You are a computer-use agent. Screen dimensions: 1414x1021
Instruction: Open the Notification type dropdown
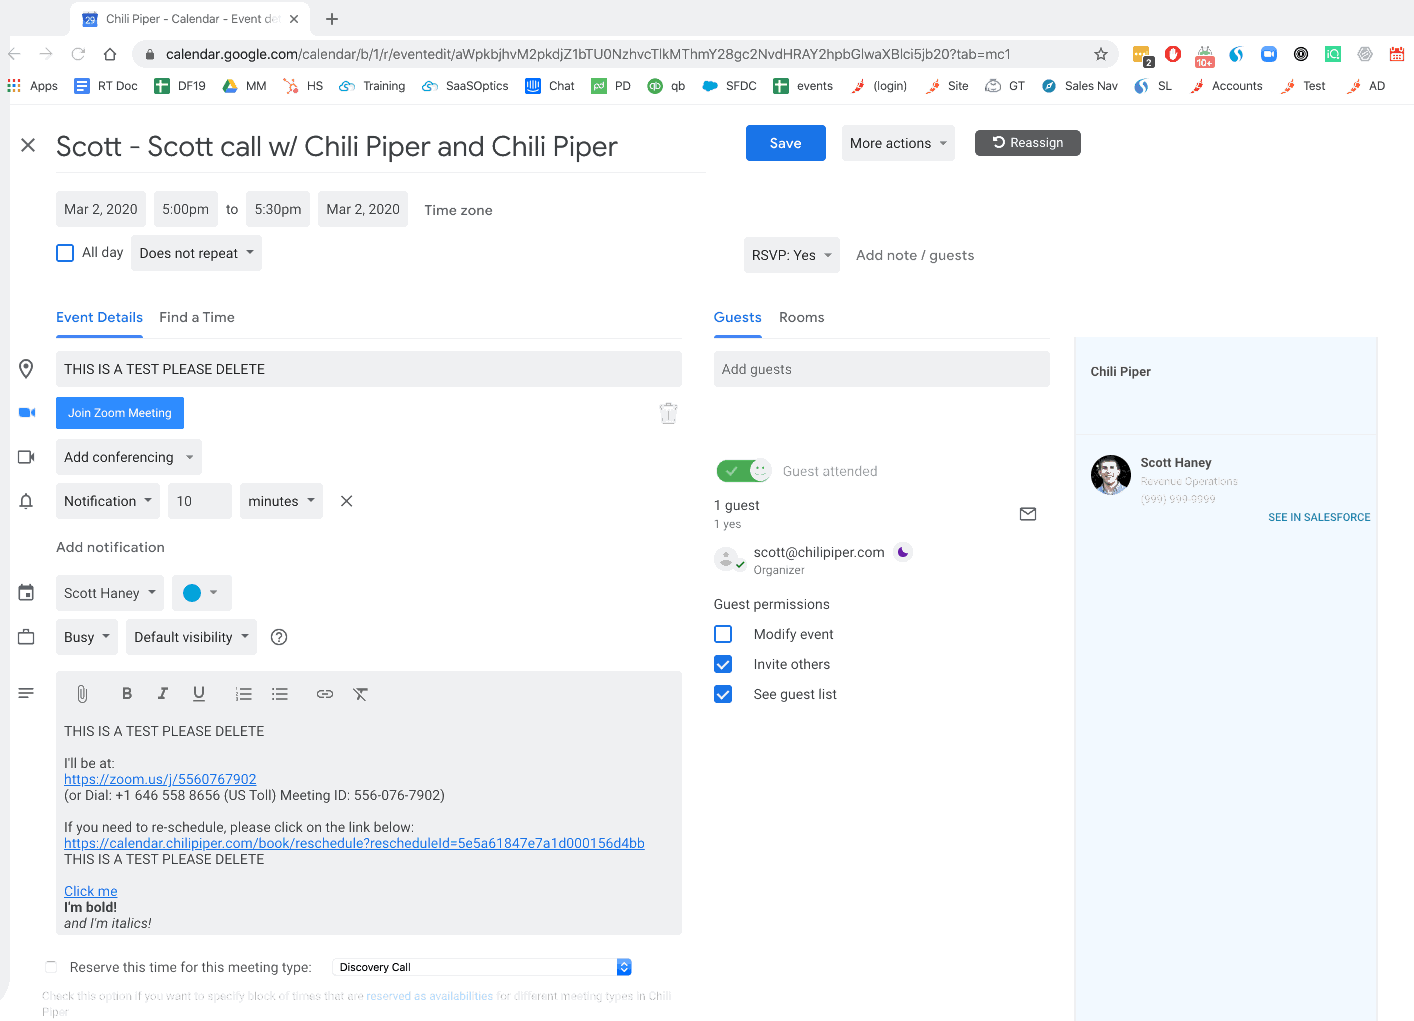click(x=108, y=501)
